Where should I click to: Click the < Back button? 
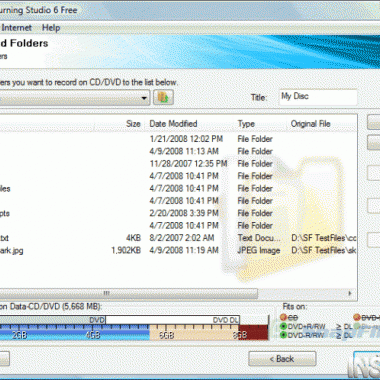click(282, 359)
